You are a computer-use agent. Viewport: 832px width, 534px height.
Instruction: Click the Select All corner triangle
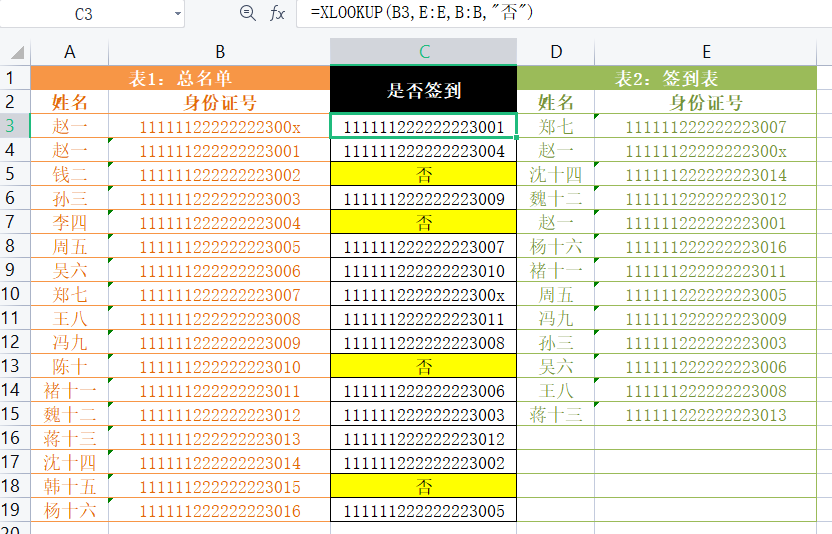pyautogui.click(x=17, y=52)
